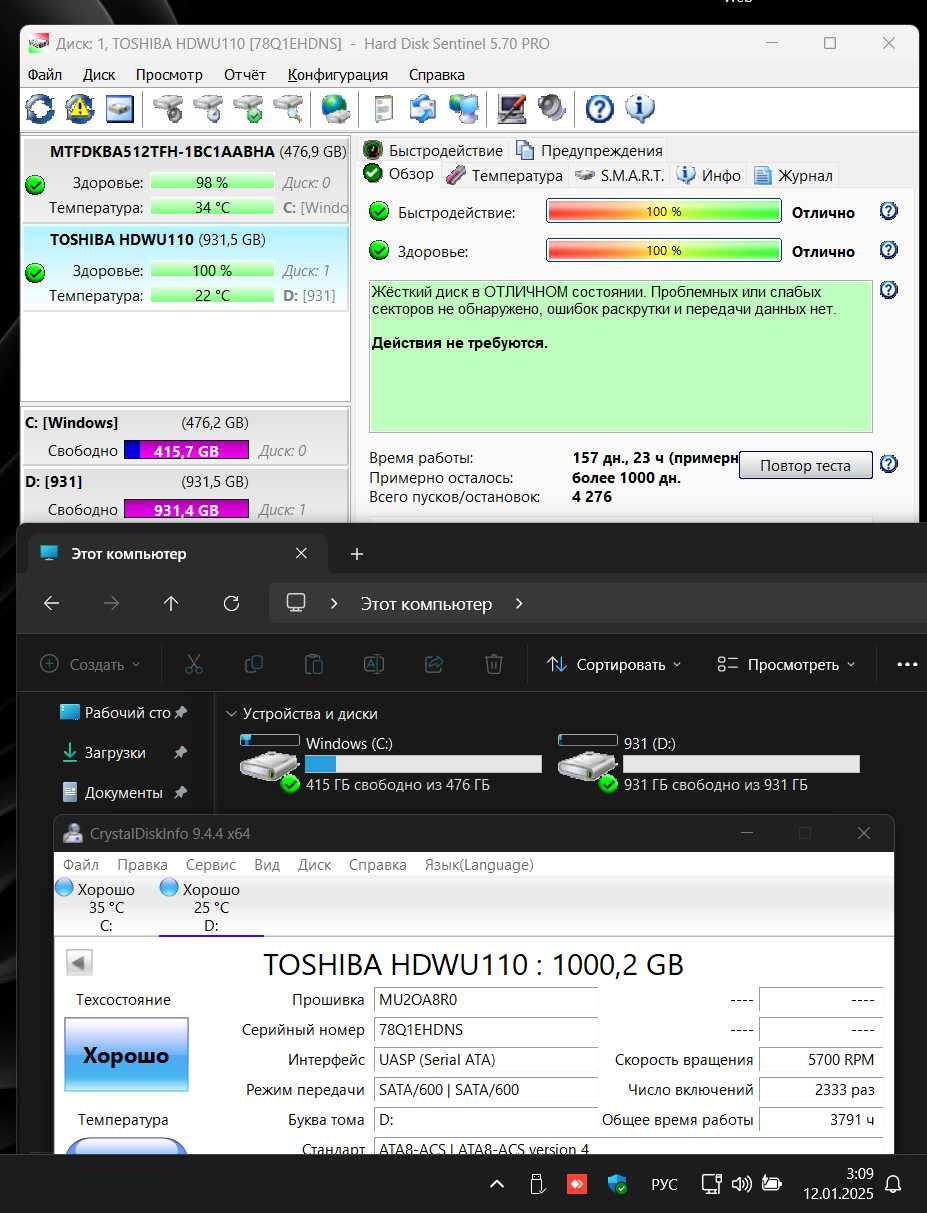This screenshot has height=1213, width=927.
Task: Click the Delete trash icon in Explorer
Action: coord(493,664)
